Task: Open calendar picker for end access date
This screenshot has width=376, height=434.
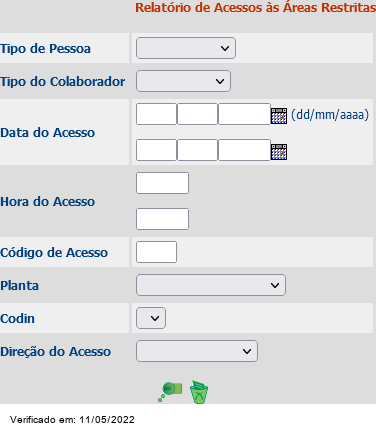Action: (279, 152)
